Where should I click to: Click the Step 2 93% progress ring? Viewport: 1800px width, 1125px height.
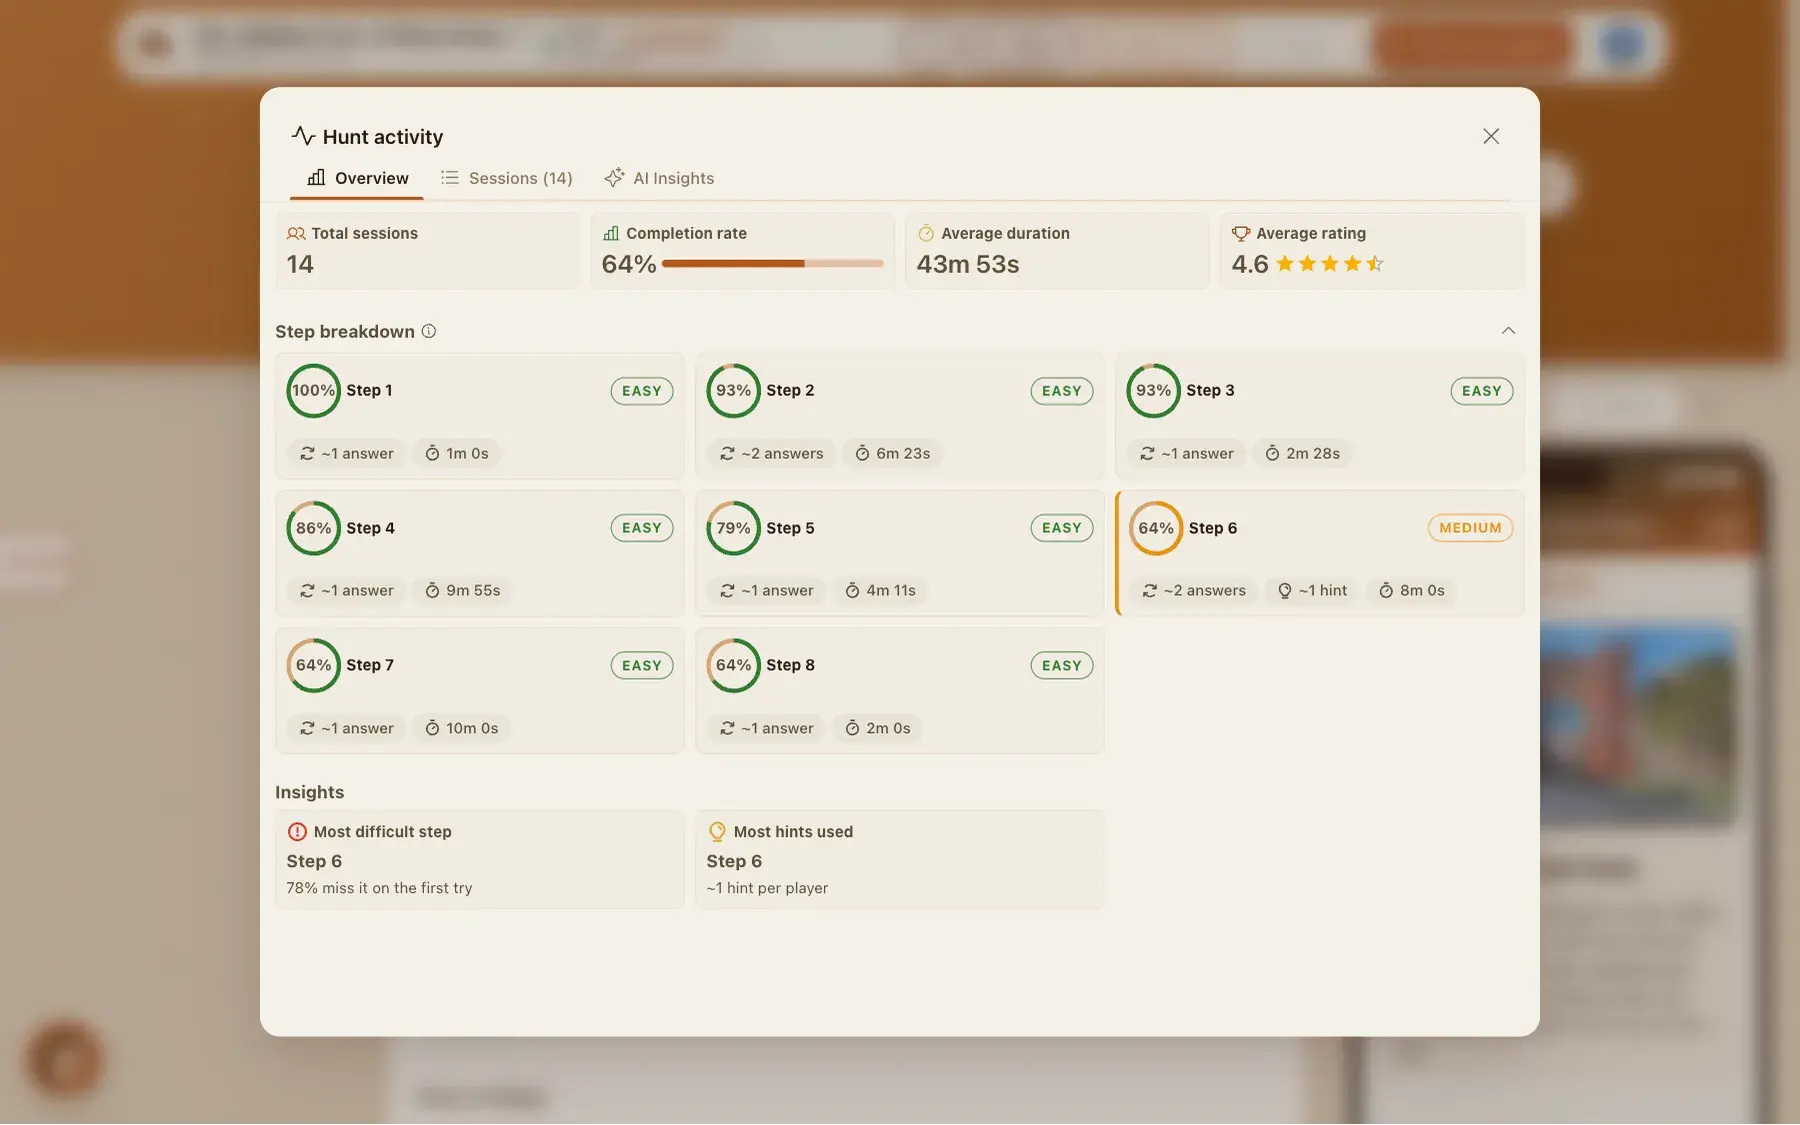pyautogui.click(x=733, y=391)
